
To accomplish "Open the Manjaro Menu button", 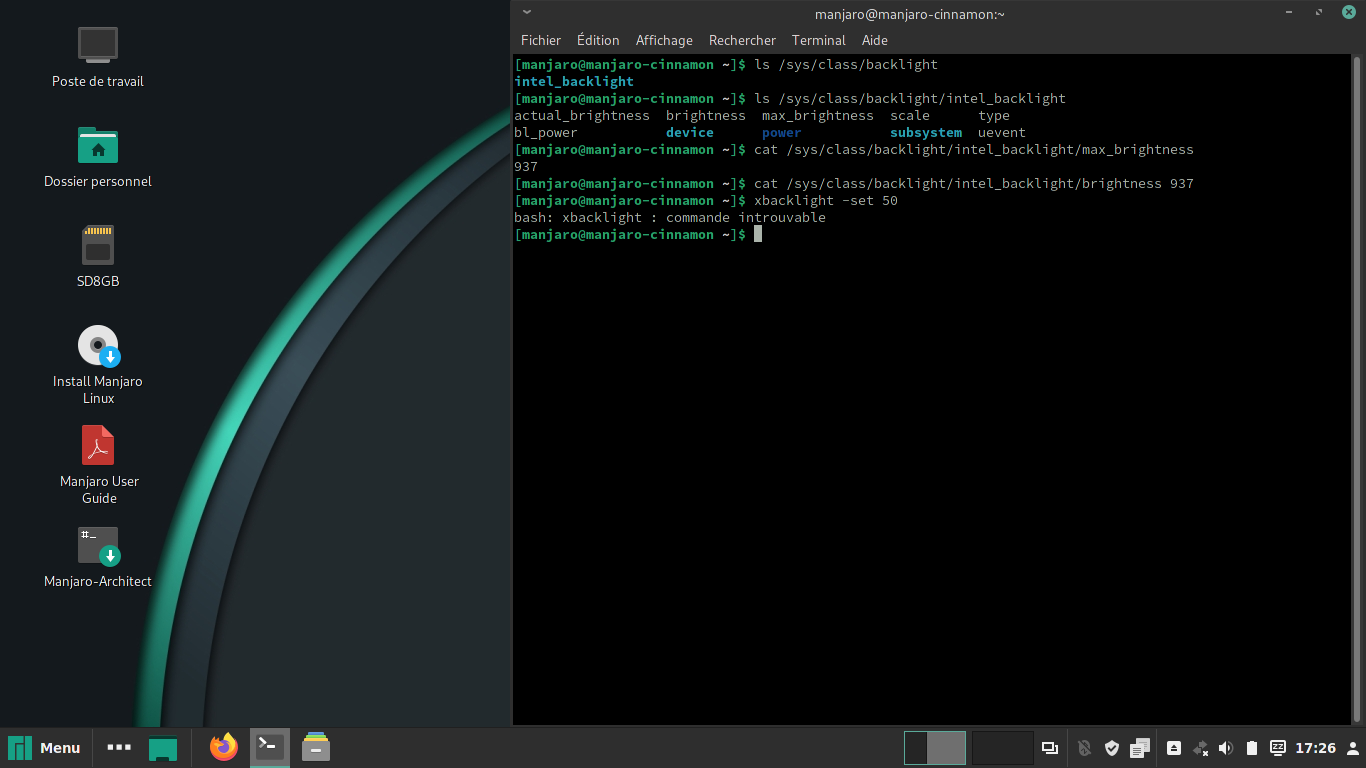I will pyautogui.click(x=45, y=748).
